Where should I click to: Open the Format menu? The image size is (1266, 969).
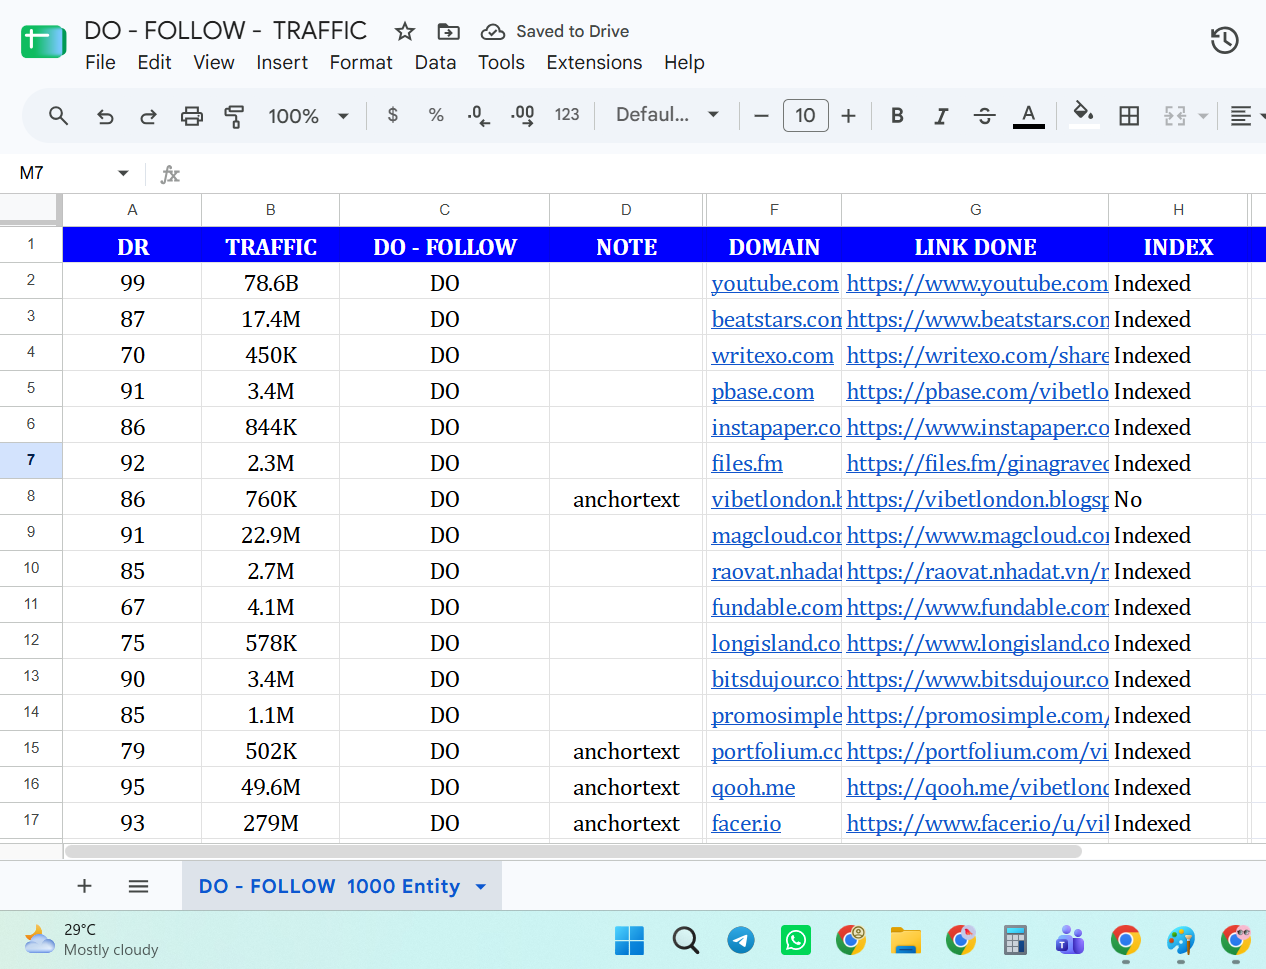361,63
